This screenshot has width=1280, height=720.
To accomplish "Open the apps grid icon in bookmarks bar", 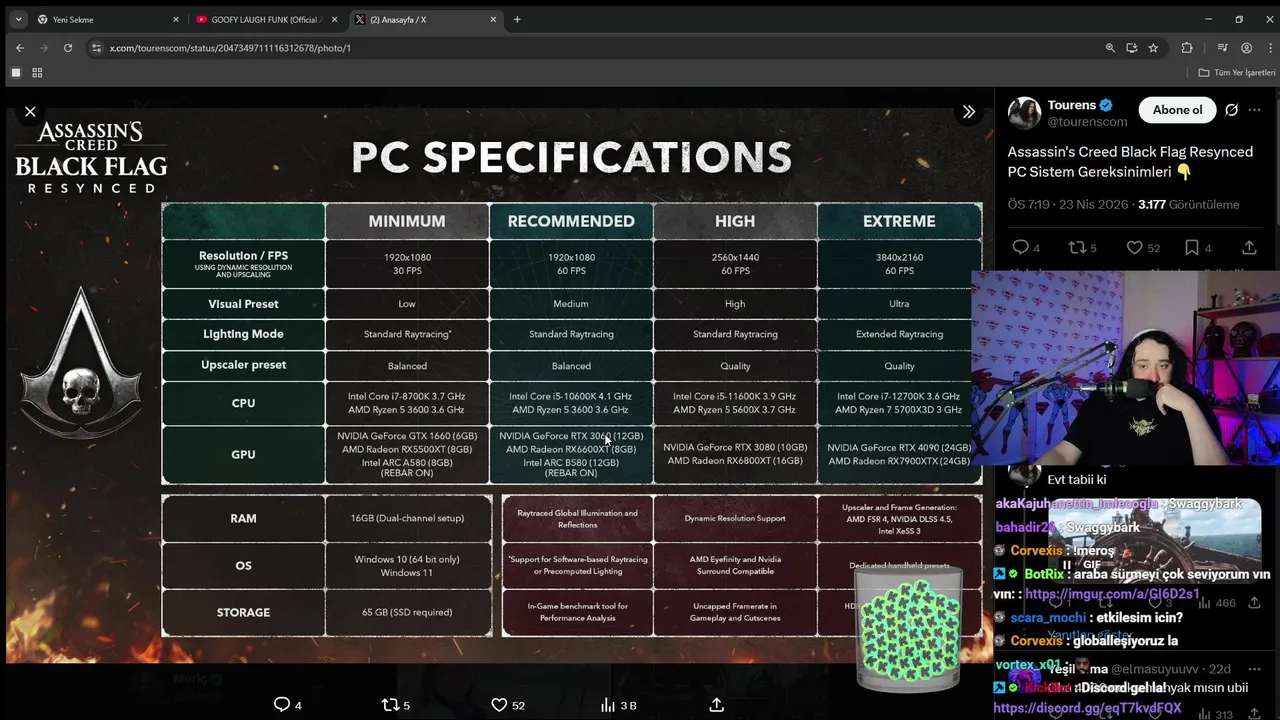I will coord(37,72).
